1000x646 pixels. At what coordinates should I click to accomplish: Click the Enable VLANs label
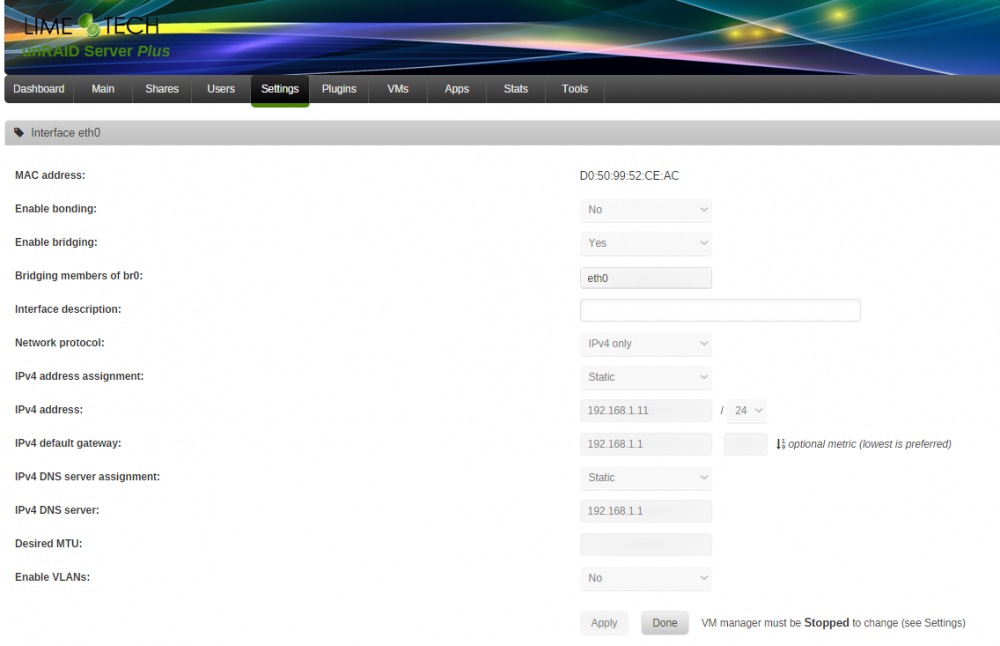pos(52,577)
